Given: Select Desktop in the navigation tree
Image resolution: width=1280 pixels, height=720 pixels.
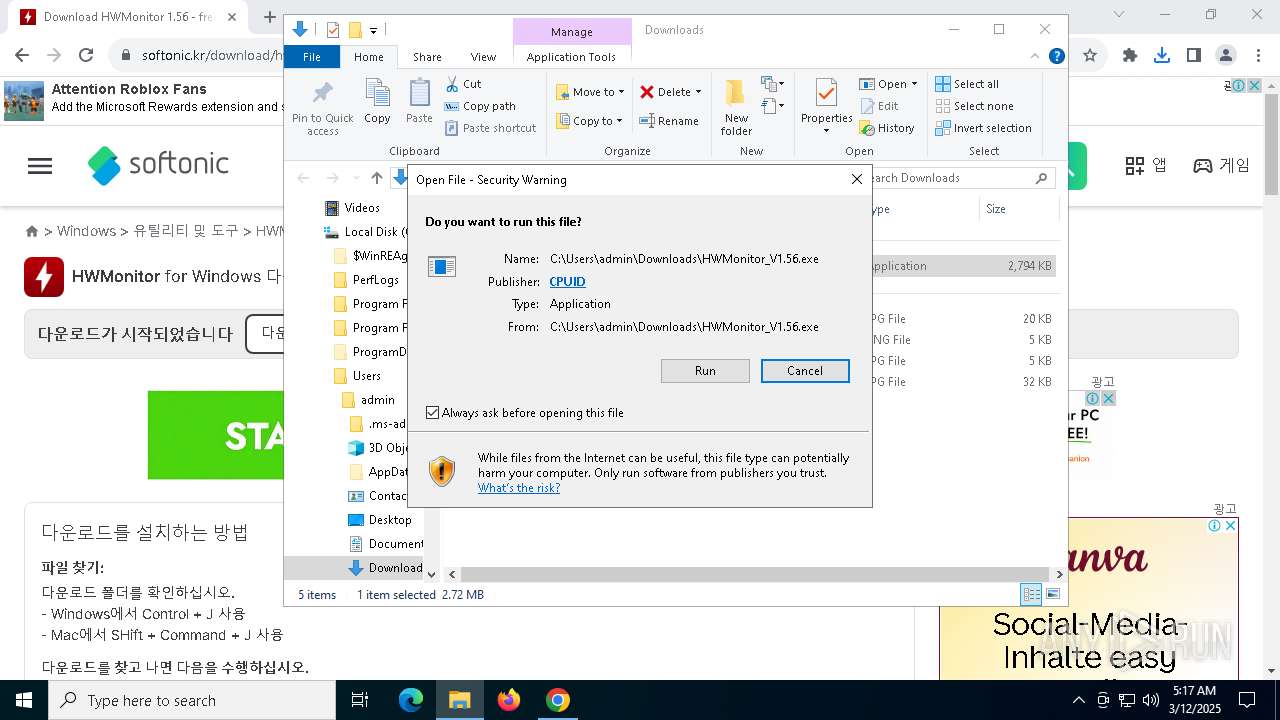Looking at the screenshot, I should (x=389, y=520).
